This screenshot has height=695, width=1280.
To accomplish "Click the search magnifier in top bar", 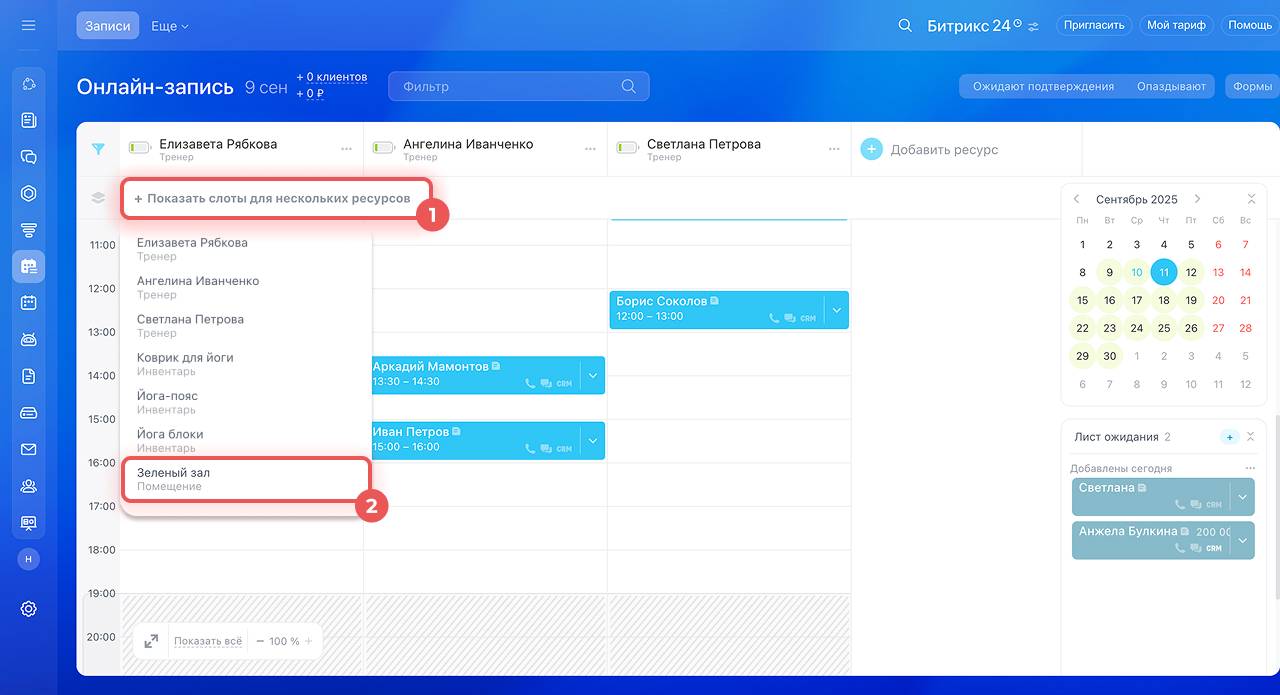I will [x=905, y=26].
